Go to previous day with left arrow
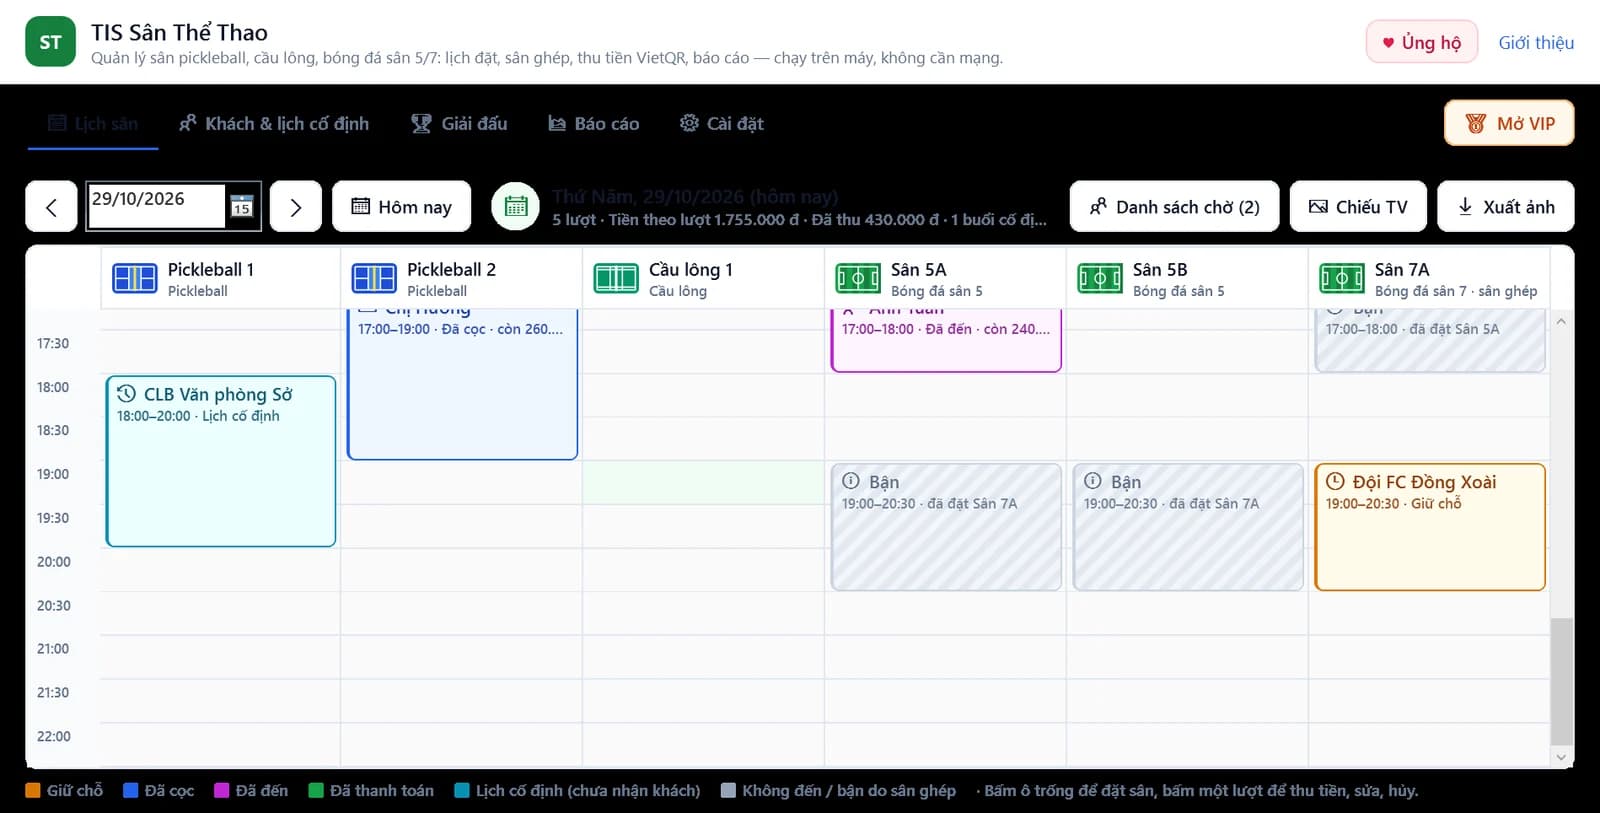 pyautogui.click(x=51, y=207)
